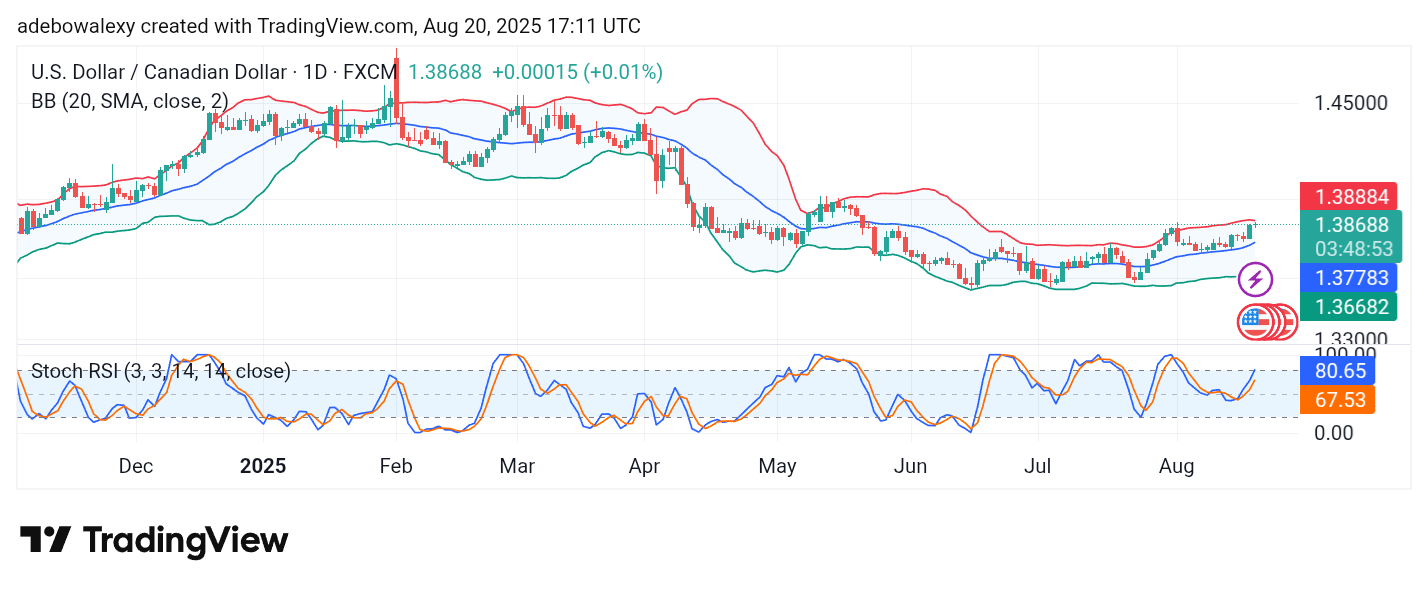Click the 1.45000 price axis value
The image size is (1428, 591).
pyautogui.click(x=1350, y=104)
